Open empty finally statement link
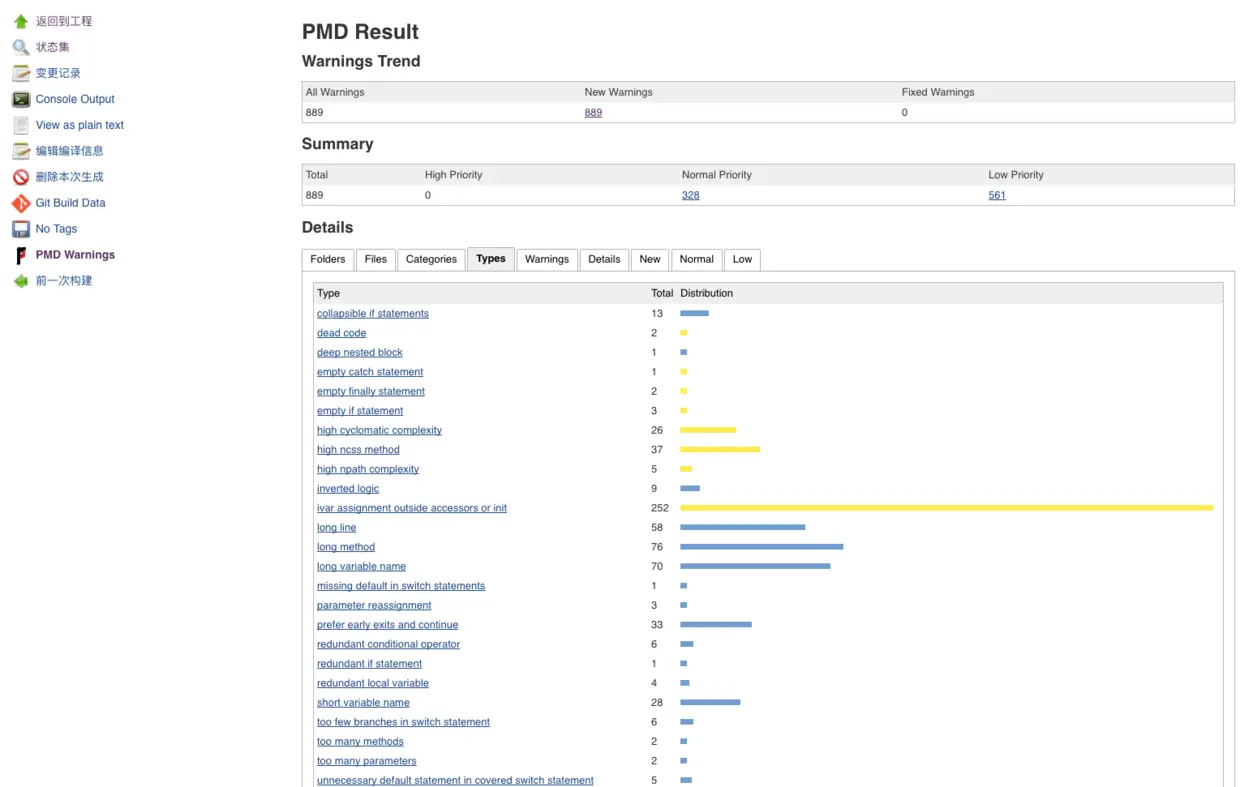 (x=371, y=392)
